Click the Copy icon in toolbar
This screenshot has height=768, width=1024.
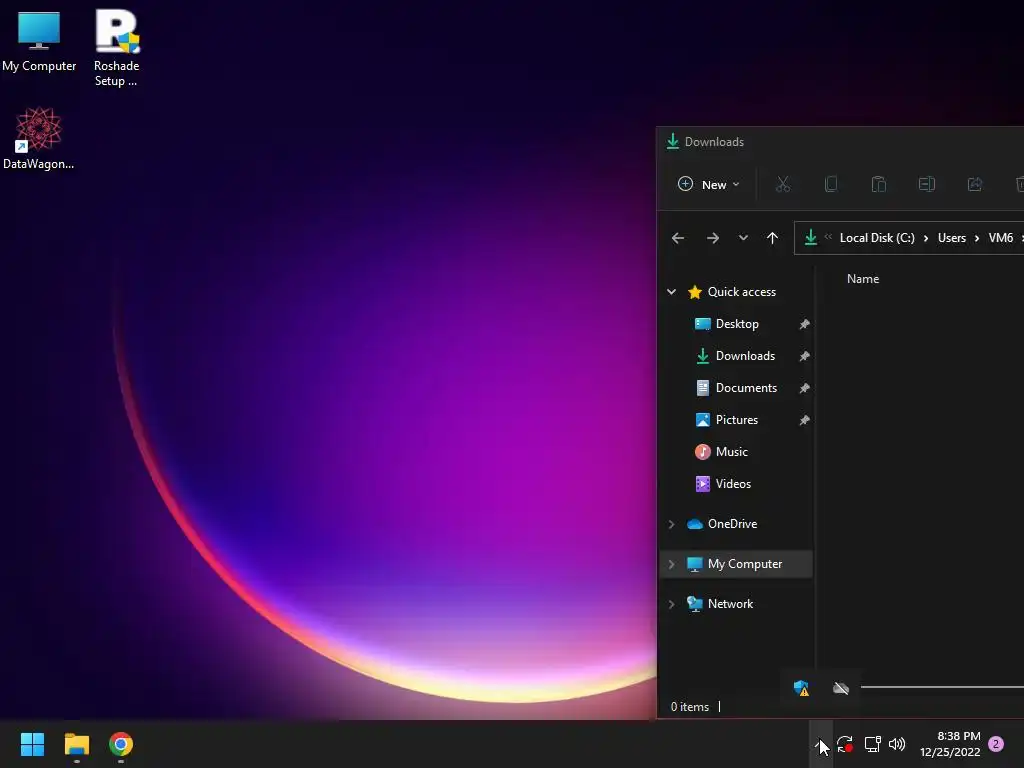831,185
